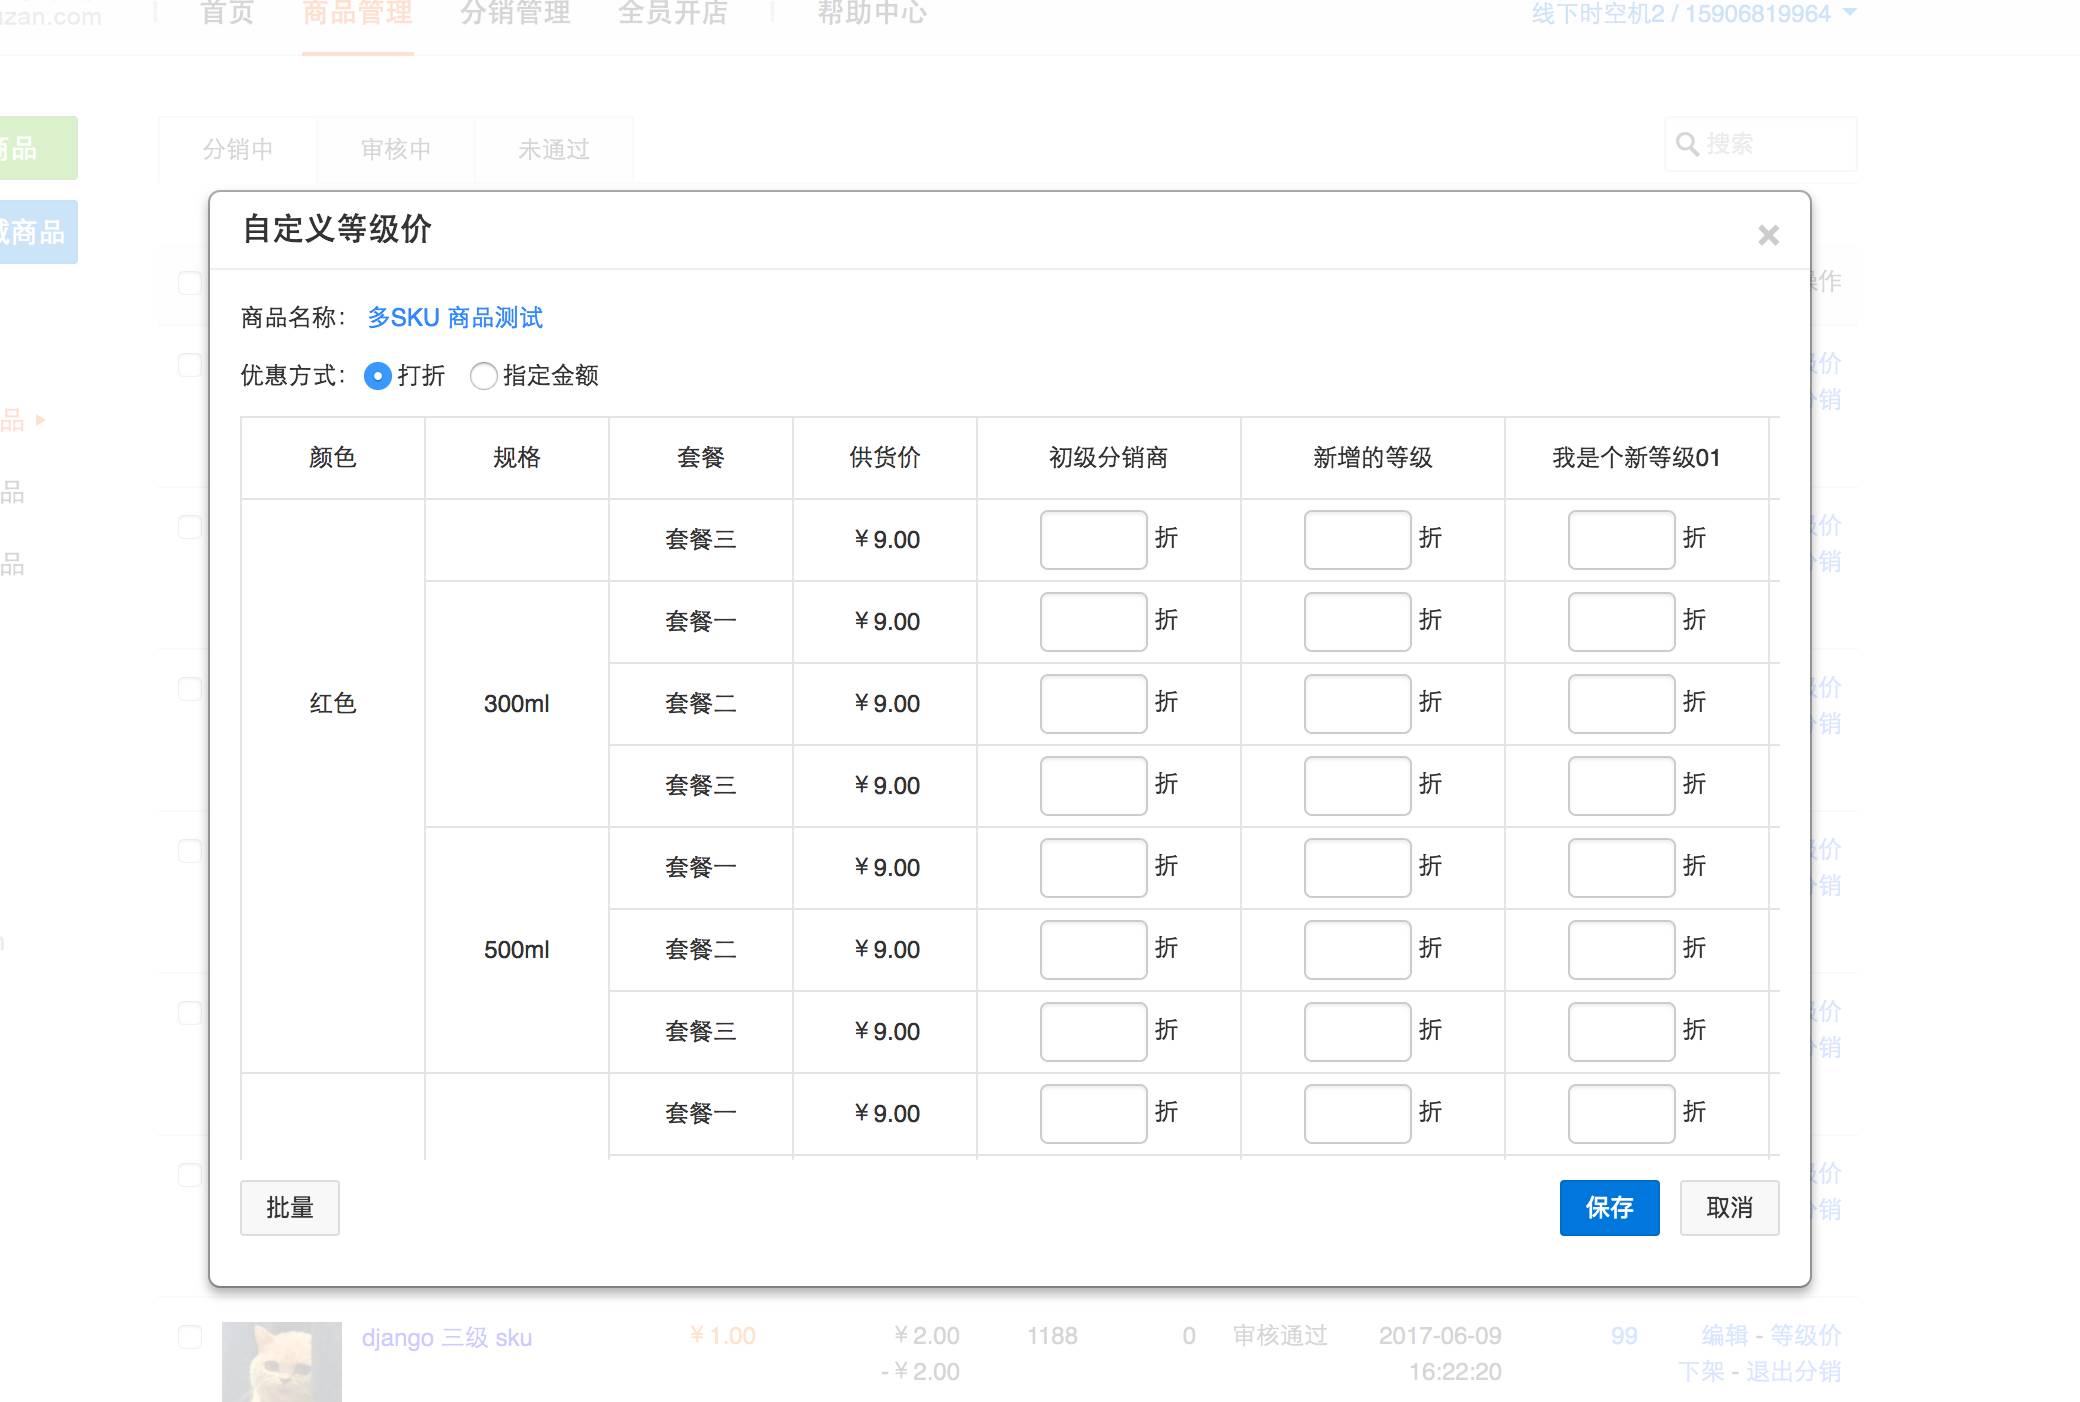Open the 未通过 tab
The width and height of the screenshot is (2080, 1402).
553,149
